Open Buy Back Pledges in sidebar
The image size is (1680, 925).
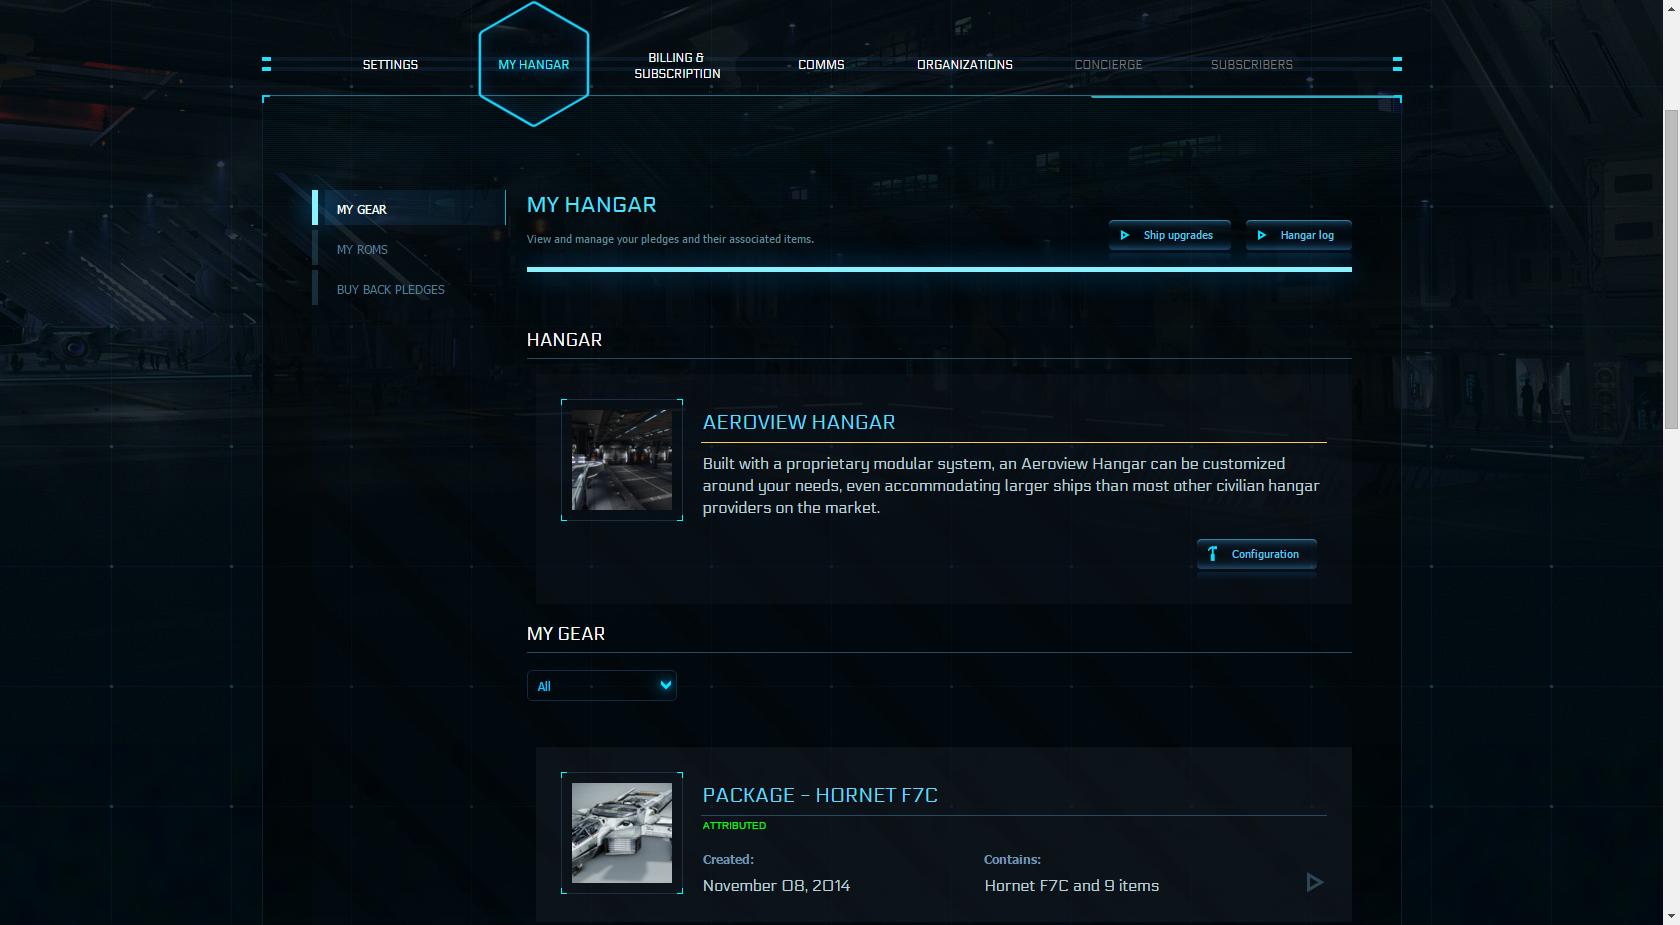(409, 289)
